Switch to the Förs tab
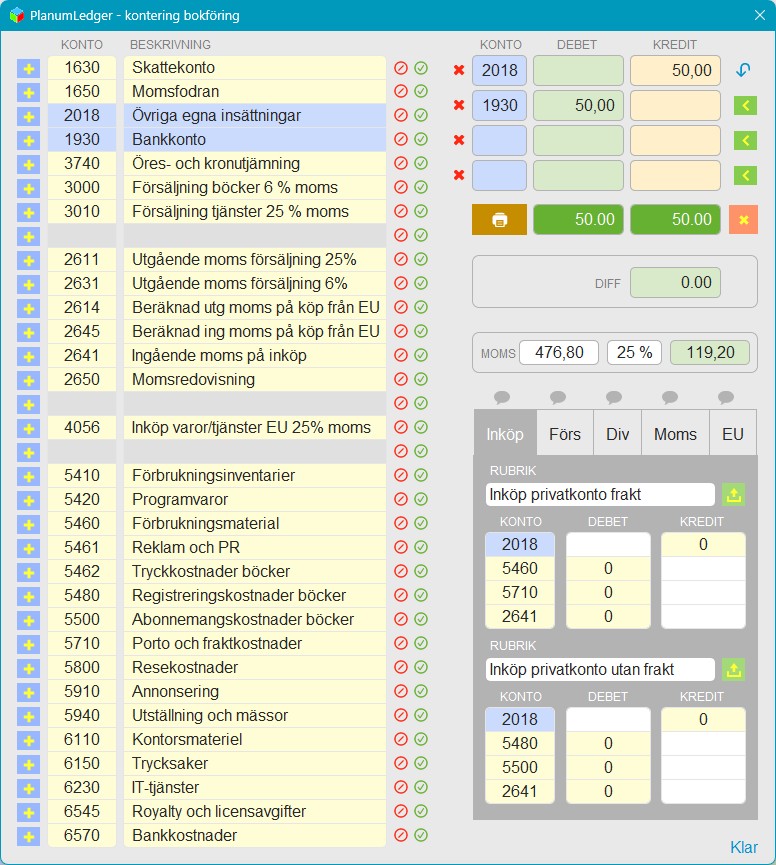This screenshot has width=776, height=865. point(565,434)
